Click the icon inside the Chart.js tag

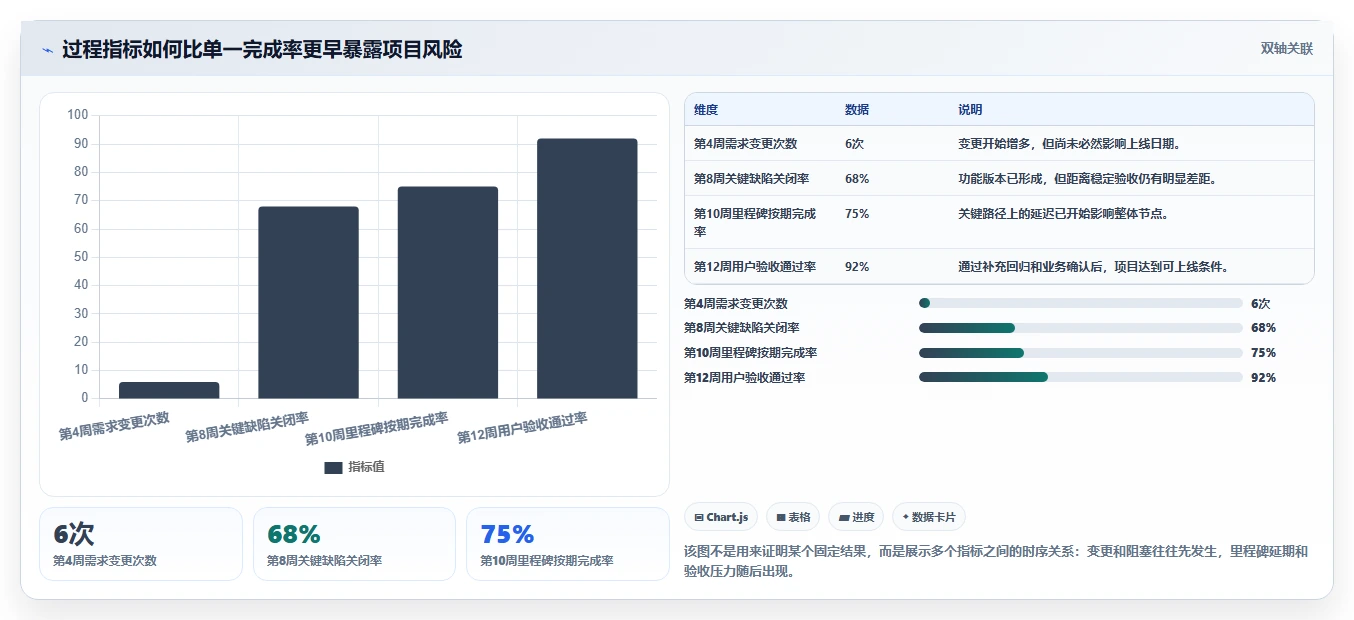(699, 518)
